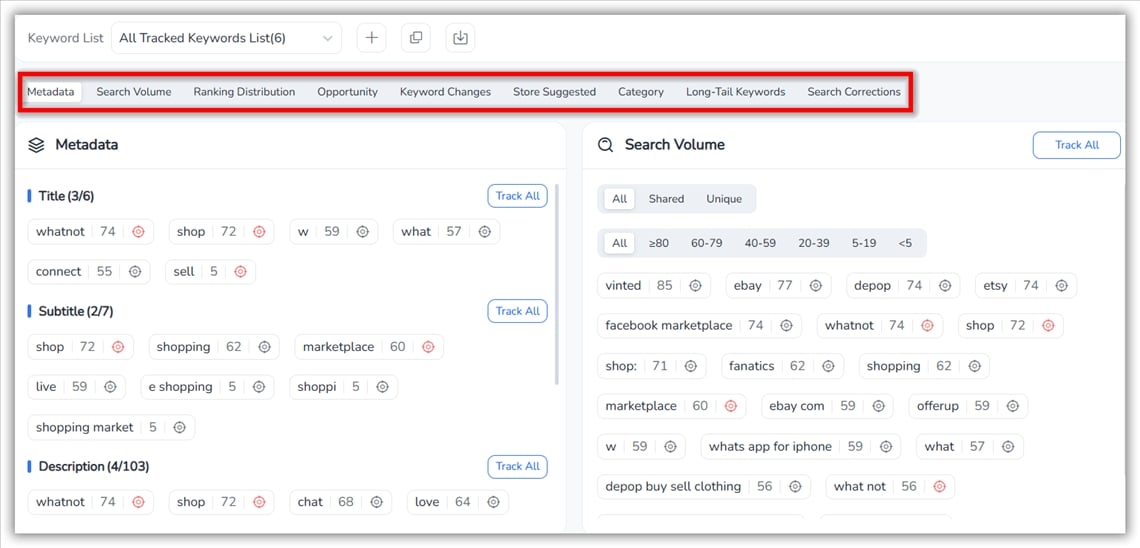Track the 'chat' keyword via its target icon
Image resolution: width=1140 pixels, height=548 pixels.
coord(376,502)
